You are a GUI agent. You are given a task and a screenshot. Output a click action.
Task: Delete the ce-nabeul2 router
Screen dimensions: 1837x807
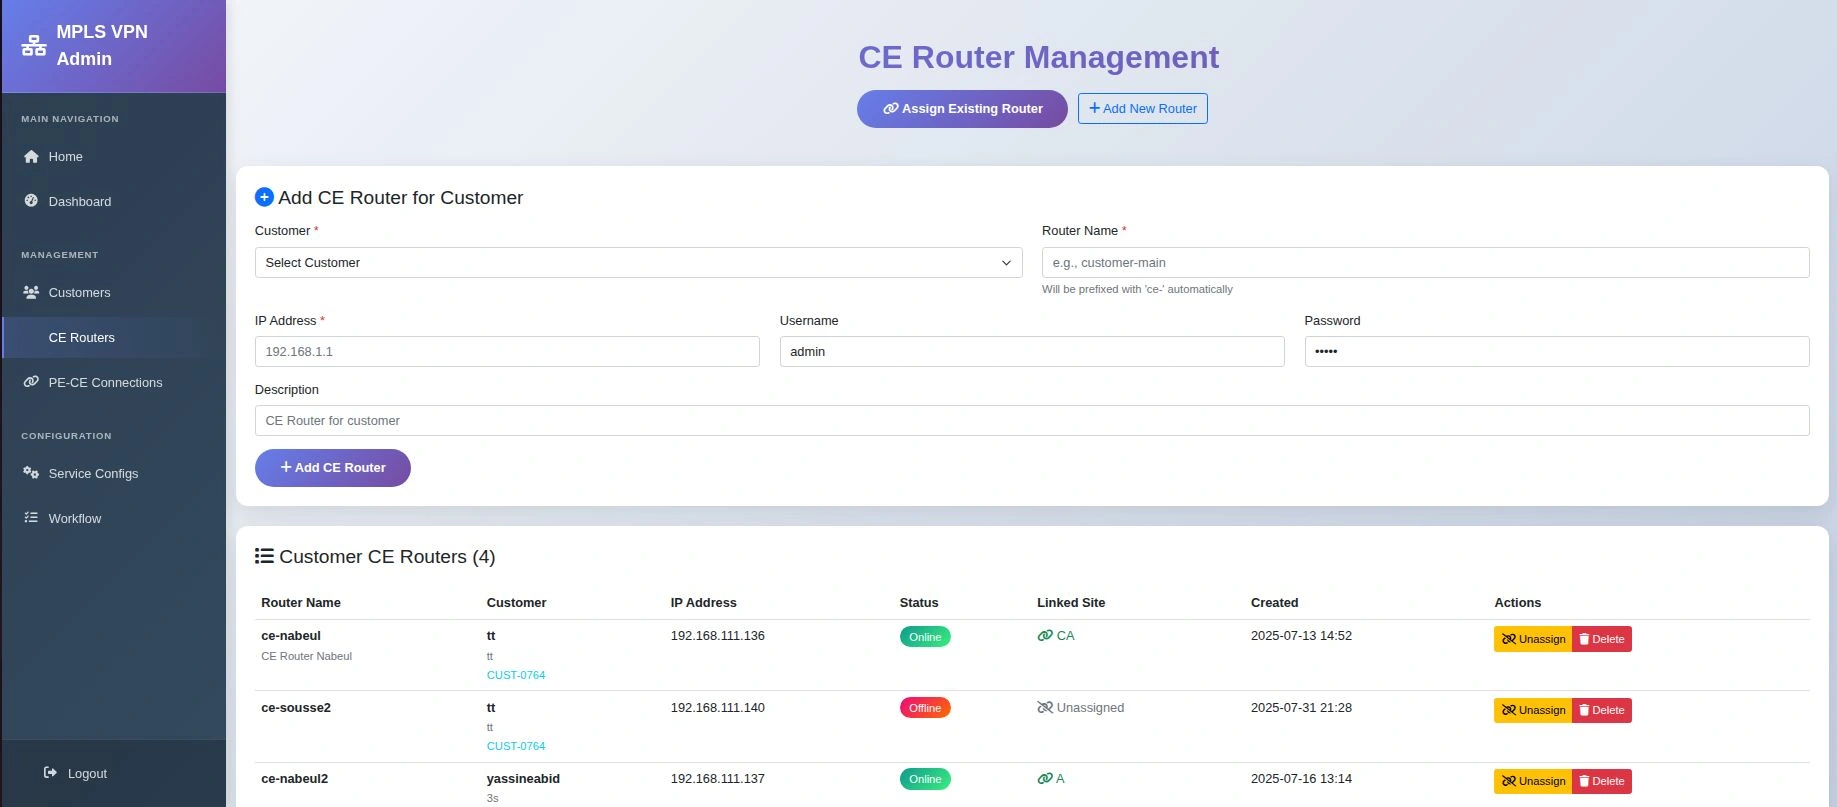[x=1602, y=781]
